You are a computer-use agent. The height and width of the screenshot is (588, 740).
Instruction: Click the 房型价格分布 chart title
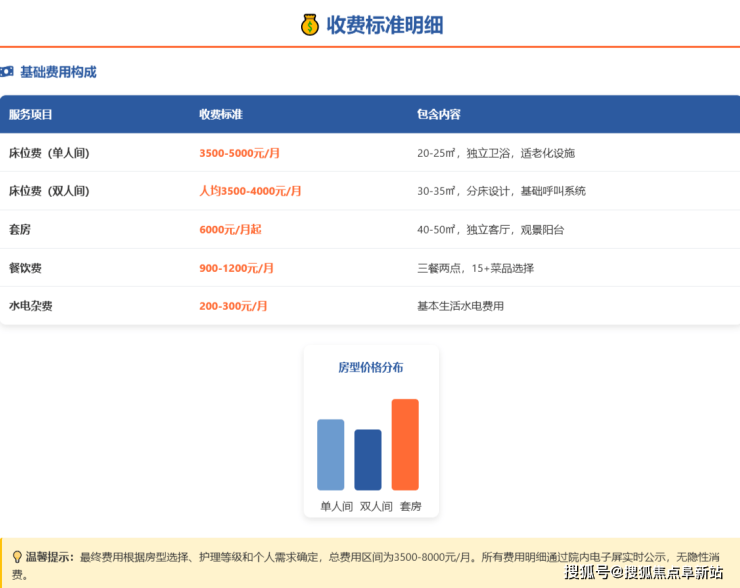tap(371, 367)
